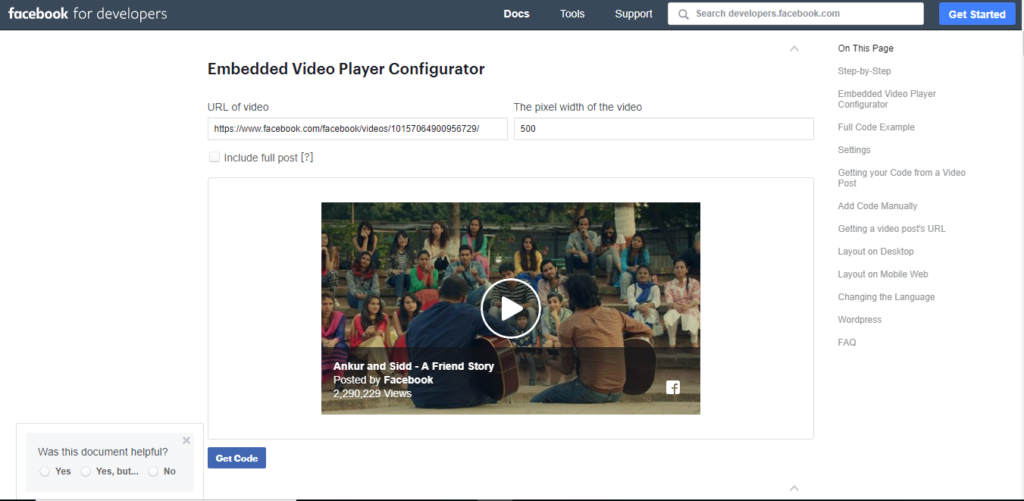Go to facebook for developers home logo

click(x=88, y=14)
